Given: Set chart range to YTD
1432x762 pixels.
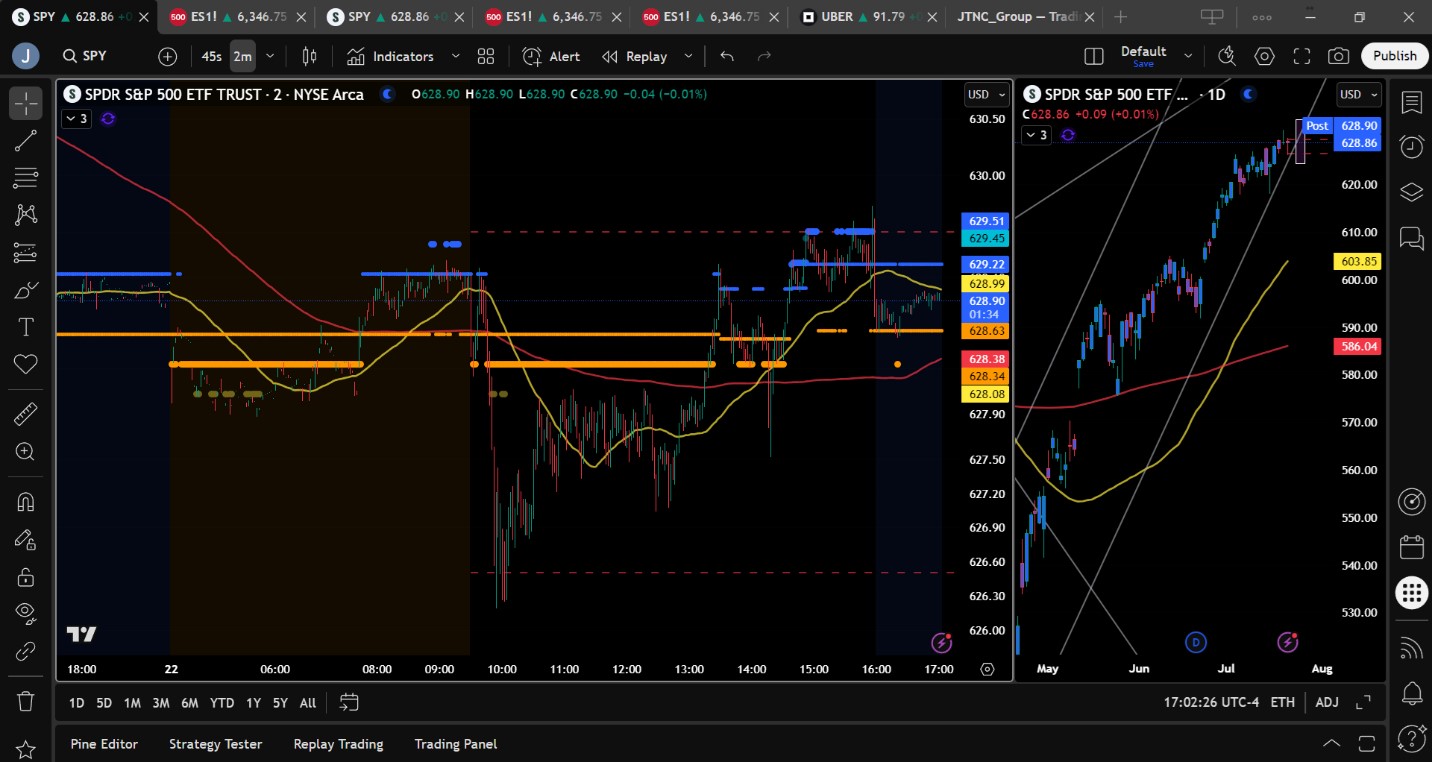Looking at the screenshot, I should [x=222, y=702].
